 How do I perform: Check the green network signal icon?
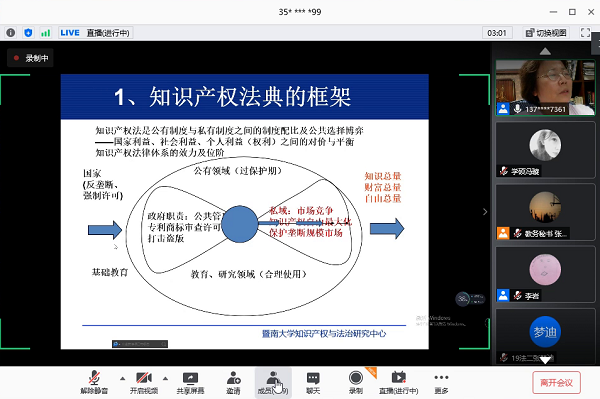click(46, 33)
